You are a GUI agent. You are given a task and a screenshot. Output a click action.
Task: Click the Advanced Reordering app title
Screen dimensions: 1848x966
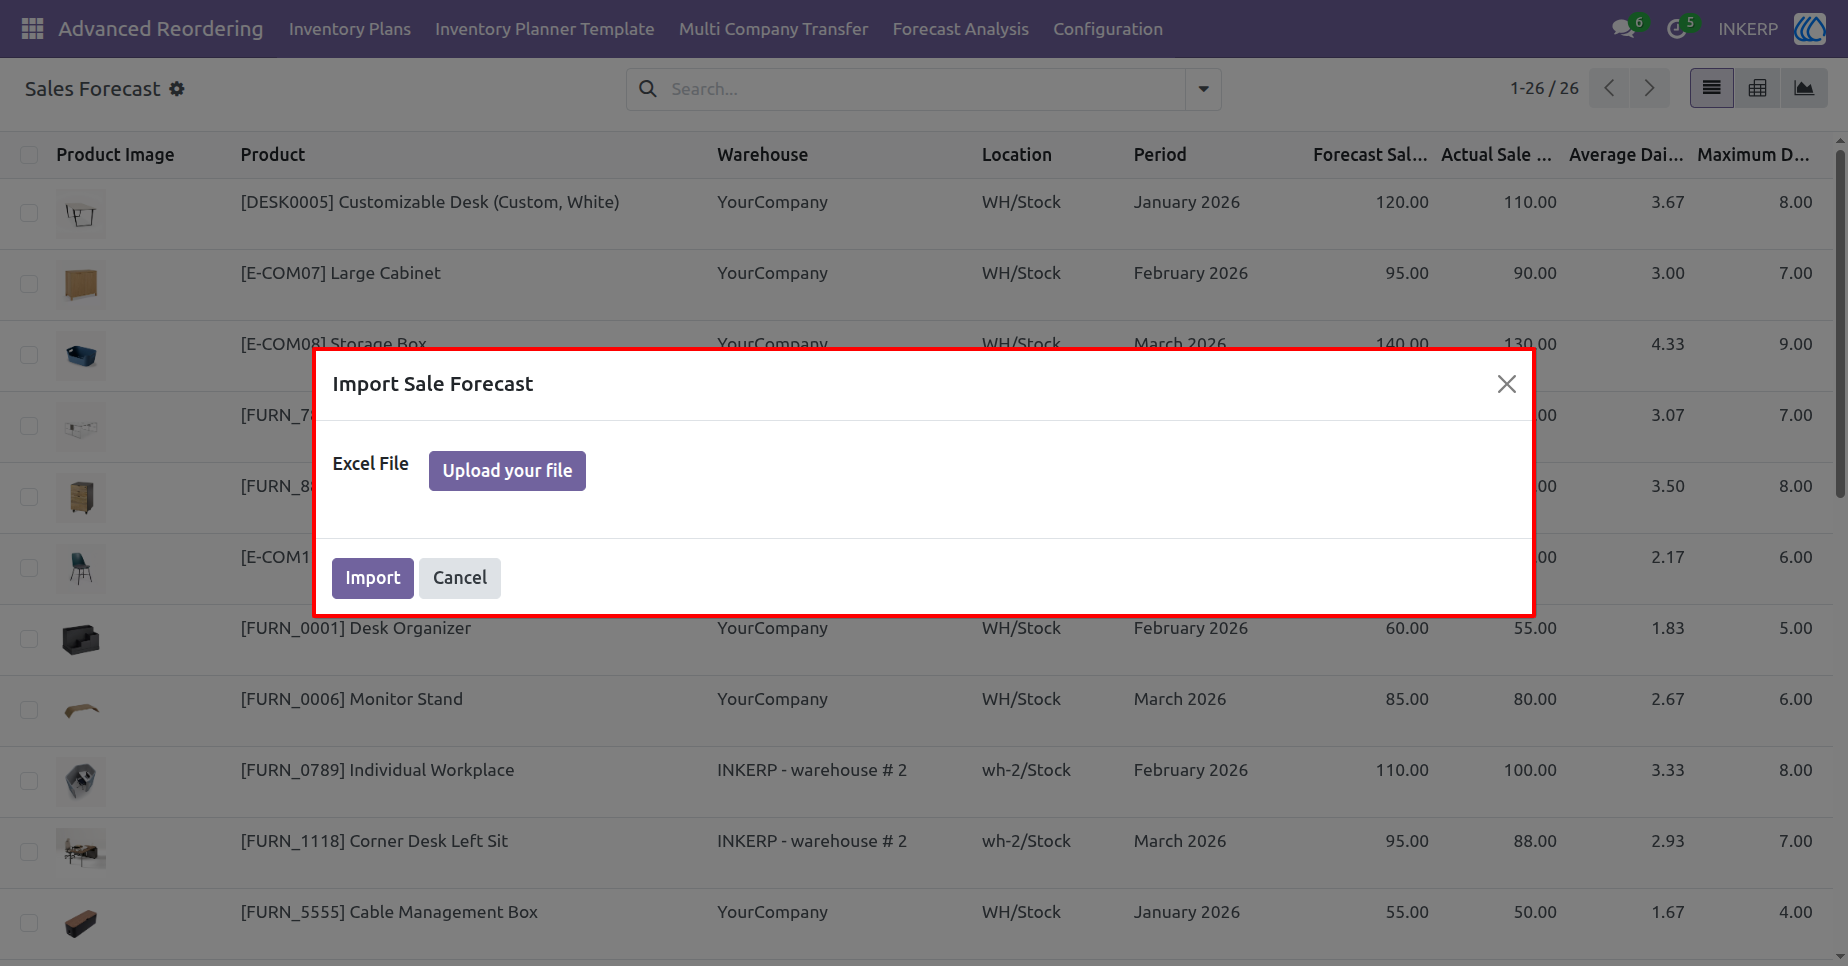tap(161, 29)
